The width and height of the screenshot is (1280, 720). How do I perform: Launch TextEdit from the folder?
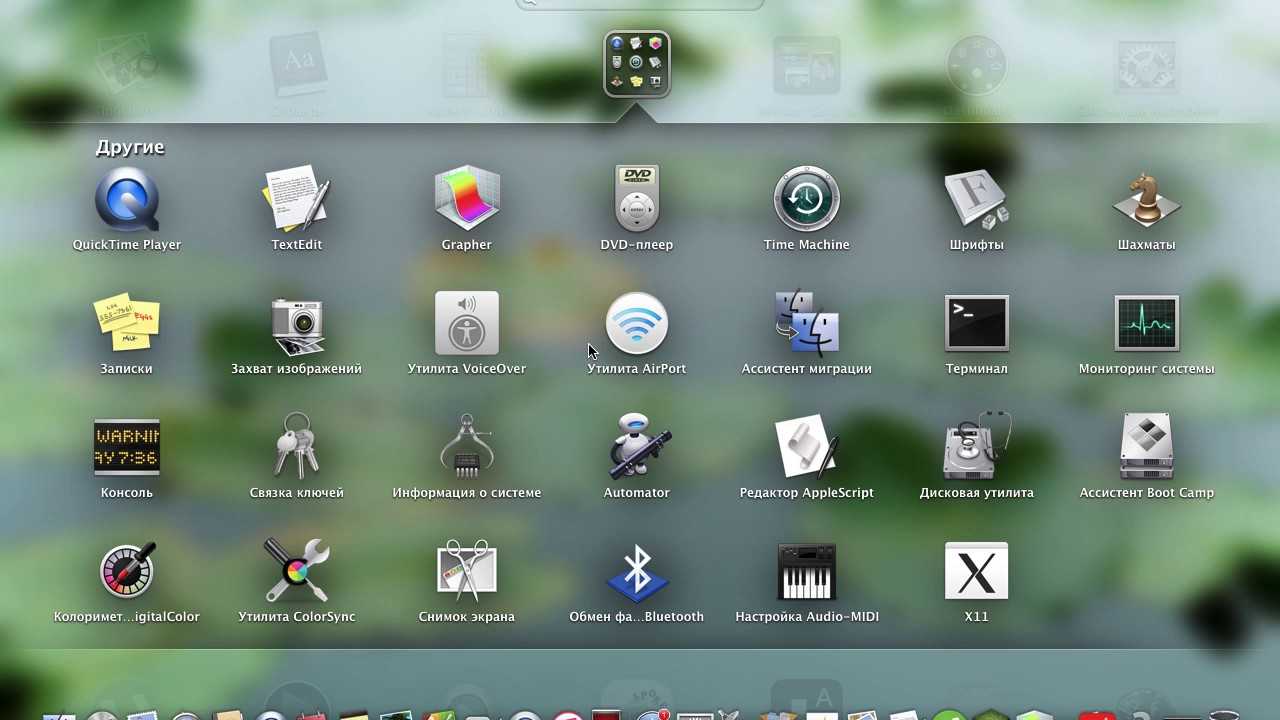(297, 199)
